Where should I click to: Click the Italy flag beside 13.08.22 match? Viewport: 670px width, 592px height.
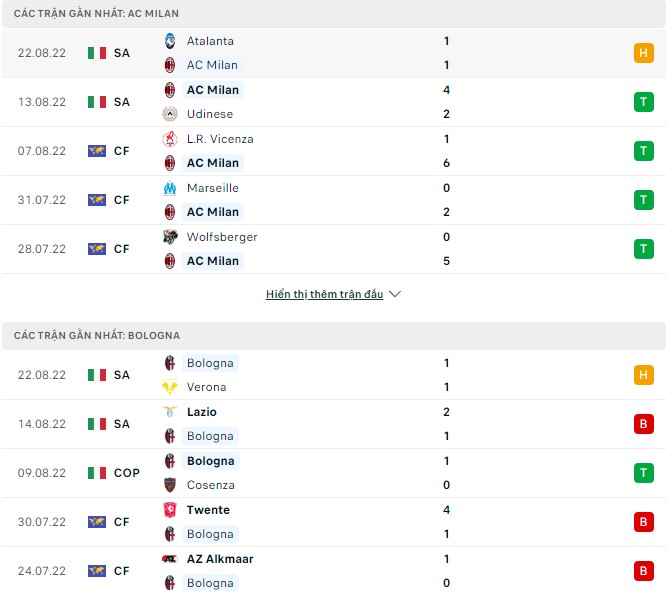tap(97, 102)
